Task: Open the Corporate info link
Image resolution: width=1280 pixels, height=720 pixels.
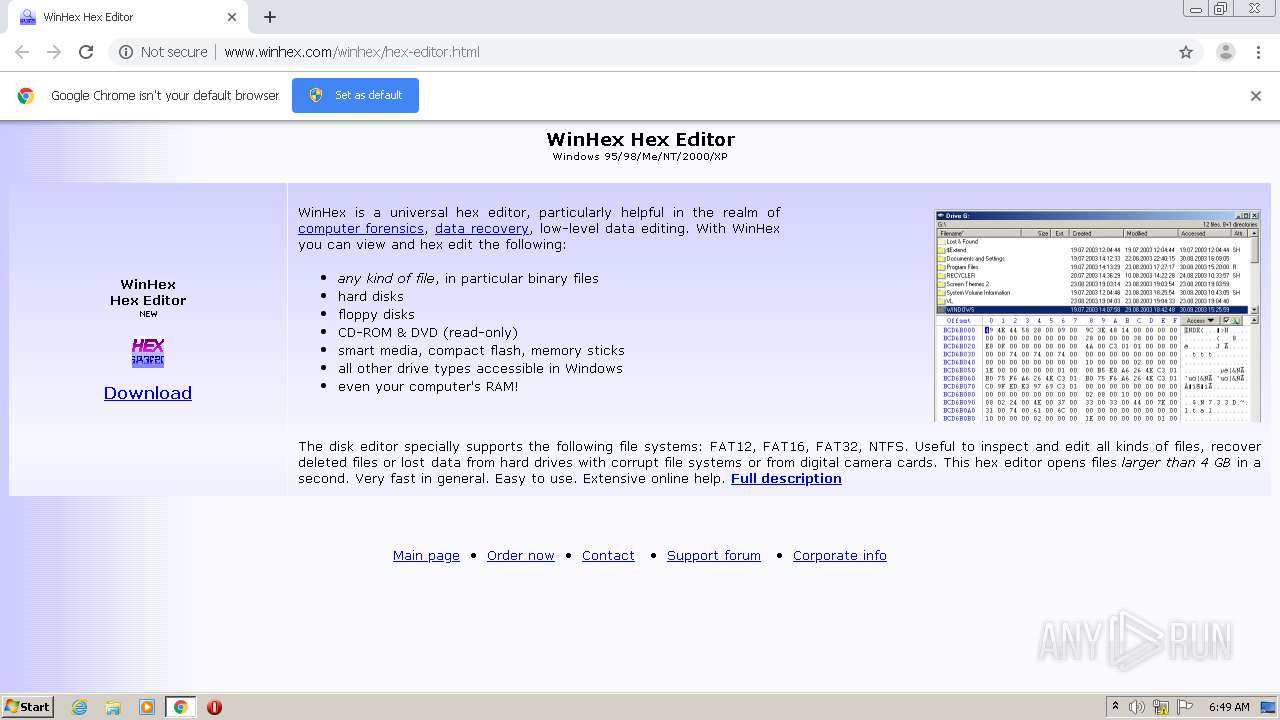Action: click(840, 556)
